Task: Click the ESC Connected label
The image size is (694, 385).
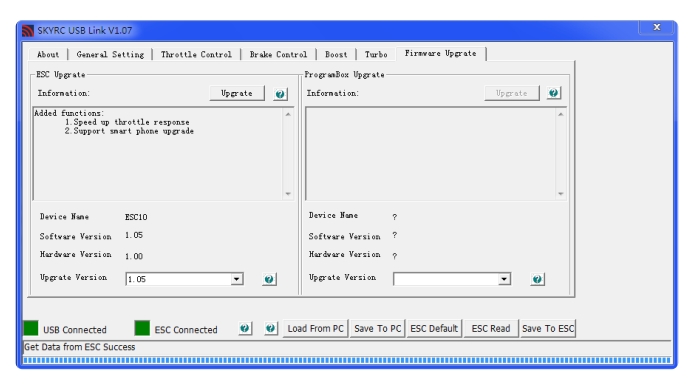Action: (x=186, y=330)
